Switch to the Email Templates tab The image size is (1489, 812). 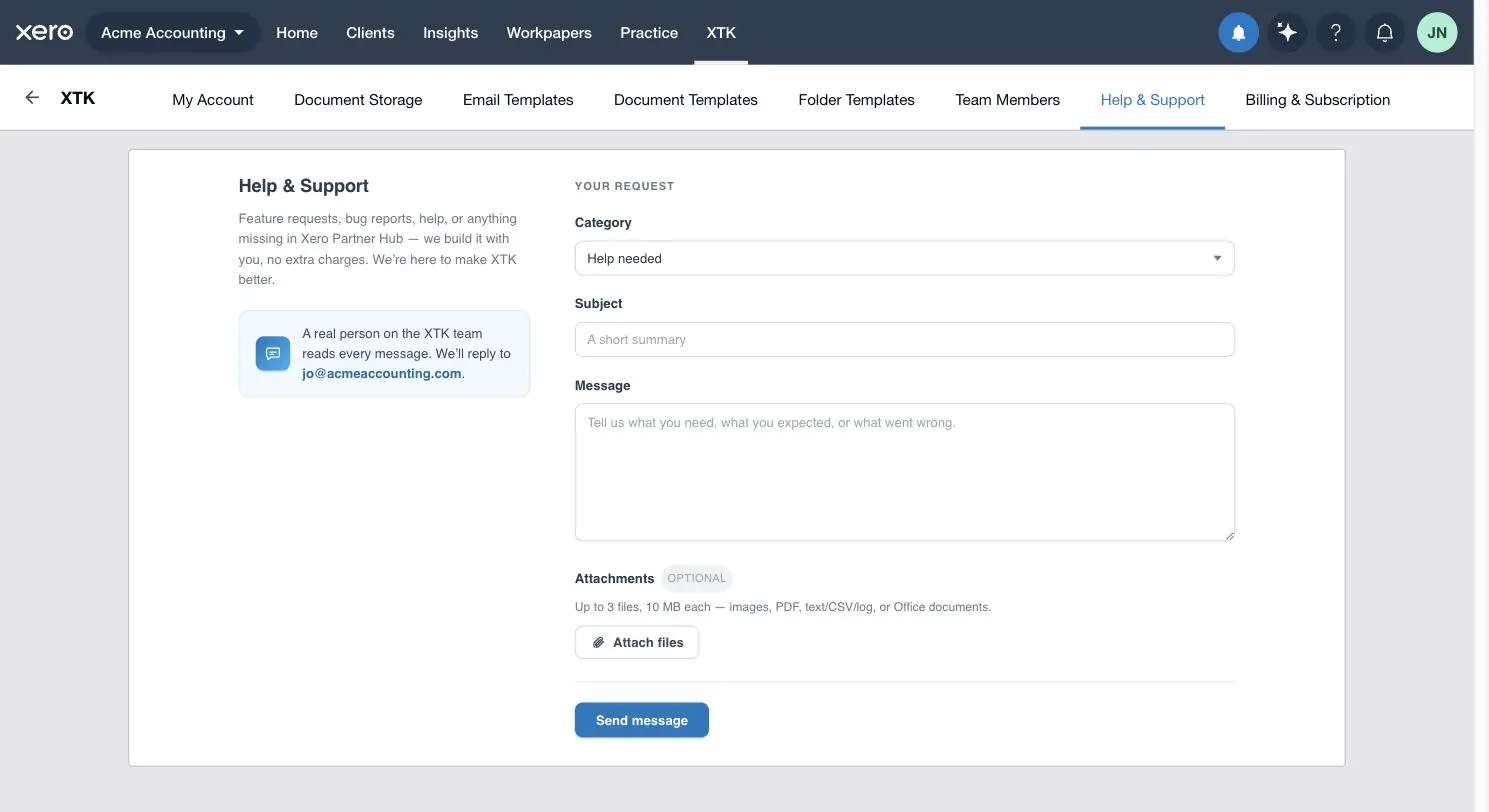(518, 99)
